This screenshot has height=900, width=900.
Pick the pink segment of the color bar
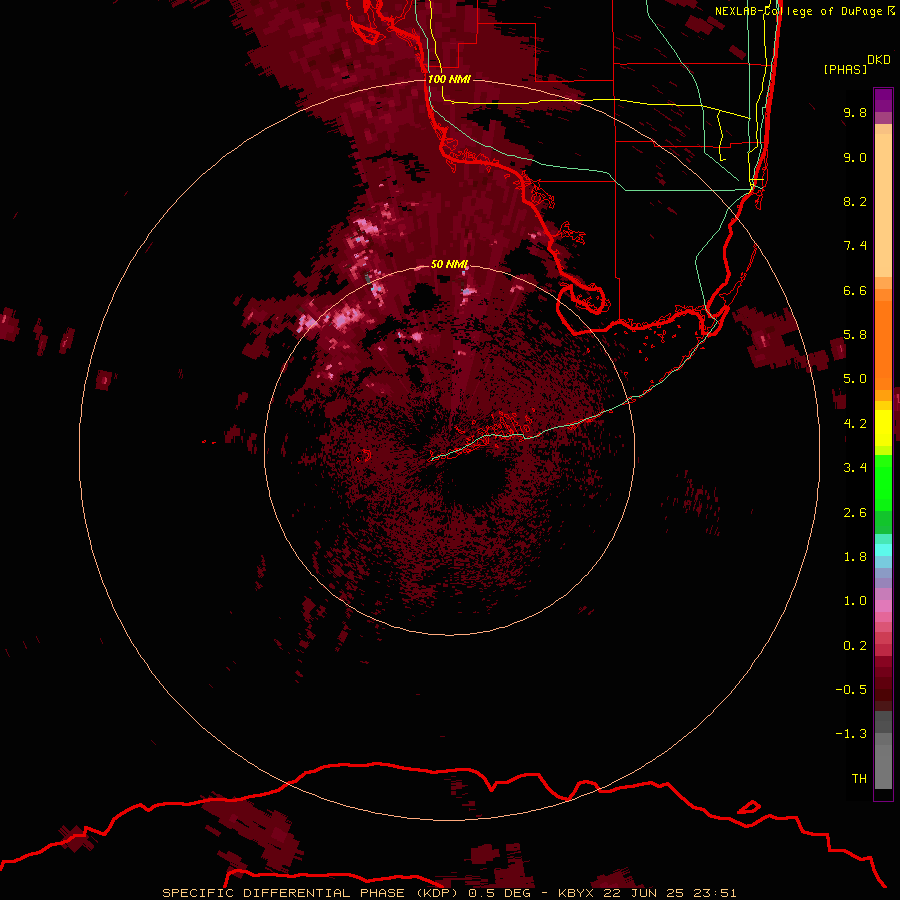[883, 606]
